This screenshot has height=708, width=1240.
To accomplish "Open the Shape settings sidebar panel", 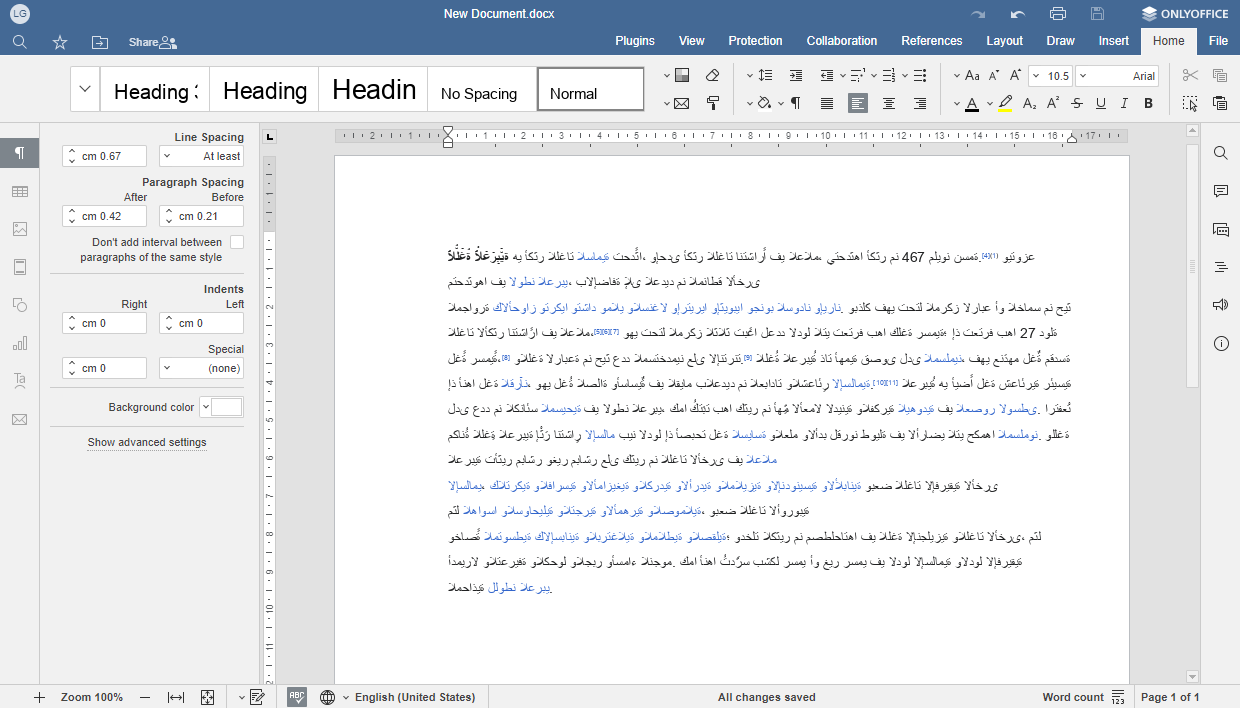I will point(20,305).
